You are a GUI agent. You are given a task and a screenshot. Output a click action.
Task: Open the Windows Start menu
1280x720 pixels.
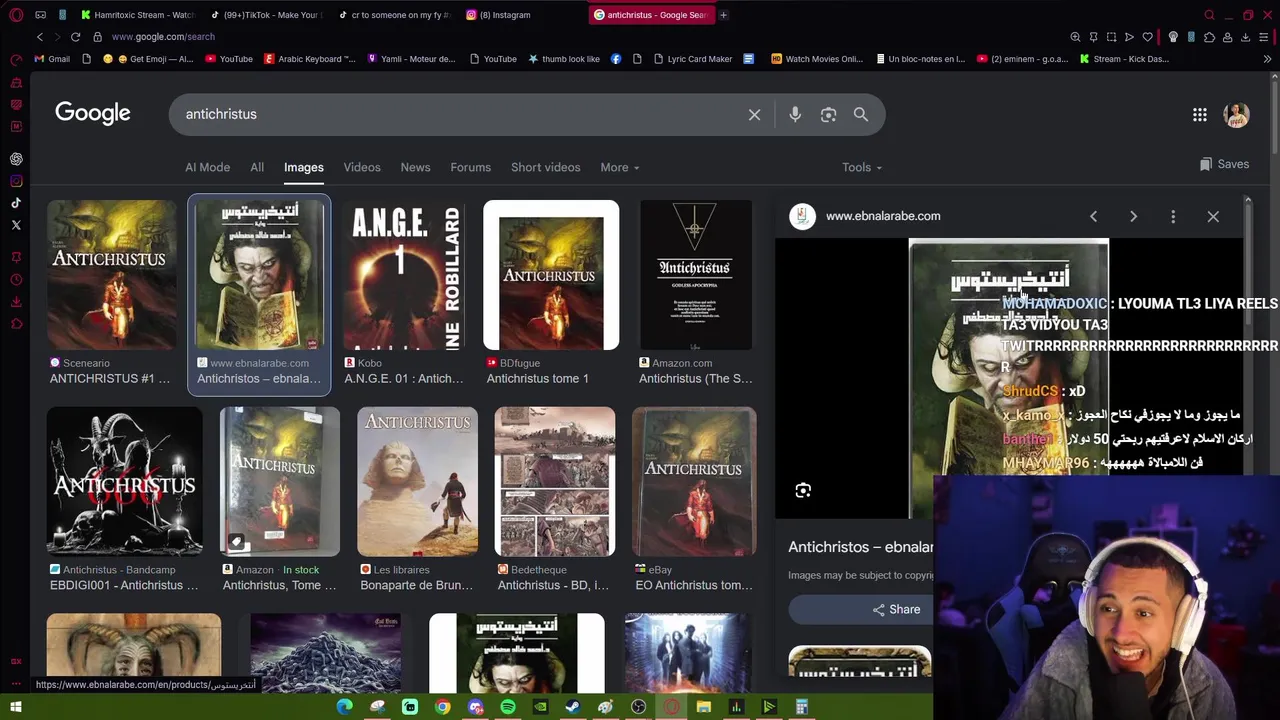tap(16, 707)
